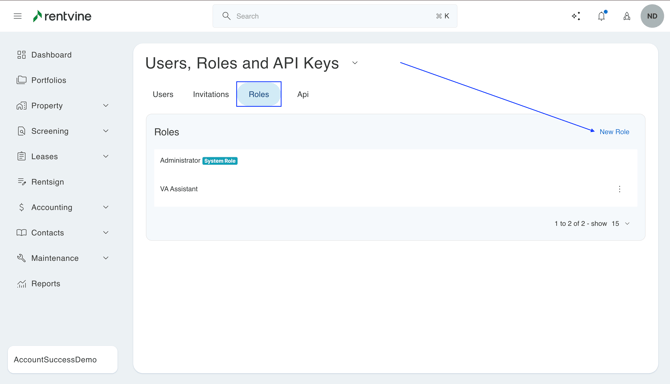
Task: Open the page title dropdown chevron
Action: pos(355,63)
